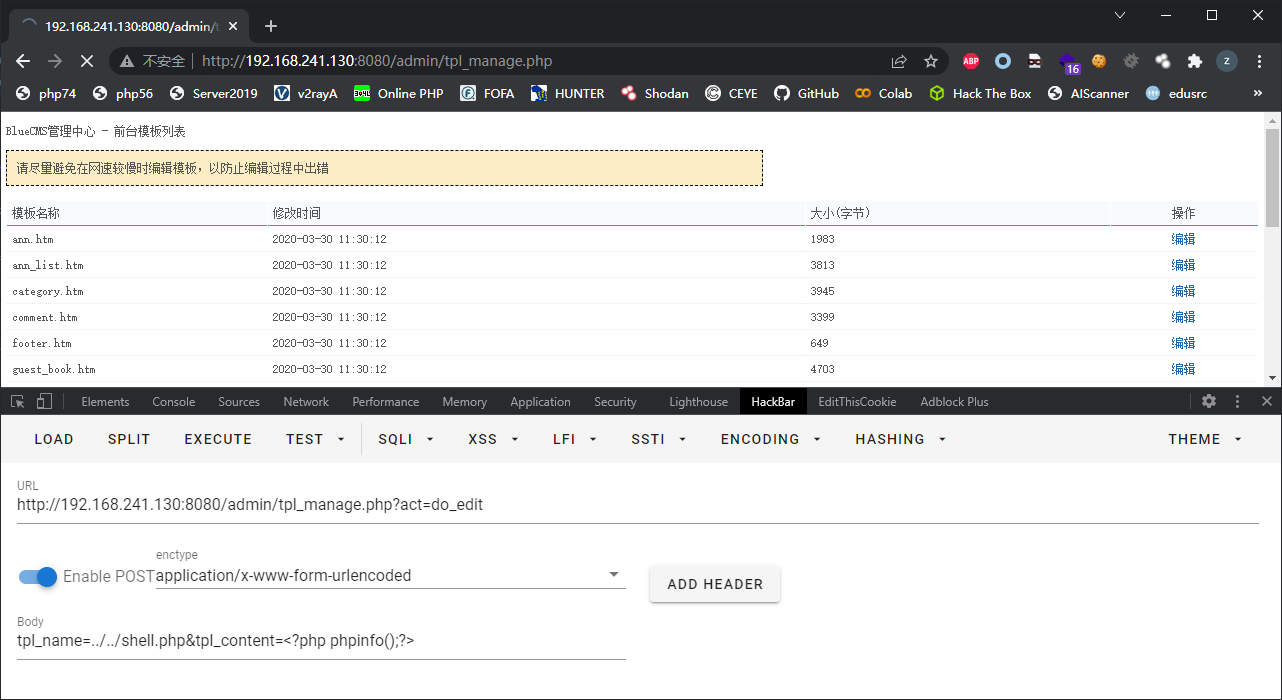
Task: Switch to the Adblock Plus tab
Action: click(x=954, y=402)
